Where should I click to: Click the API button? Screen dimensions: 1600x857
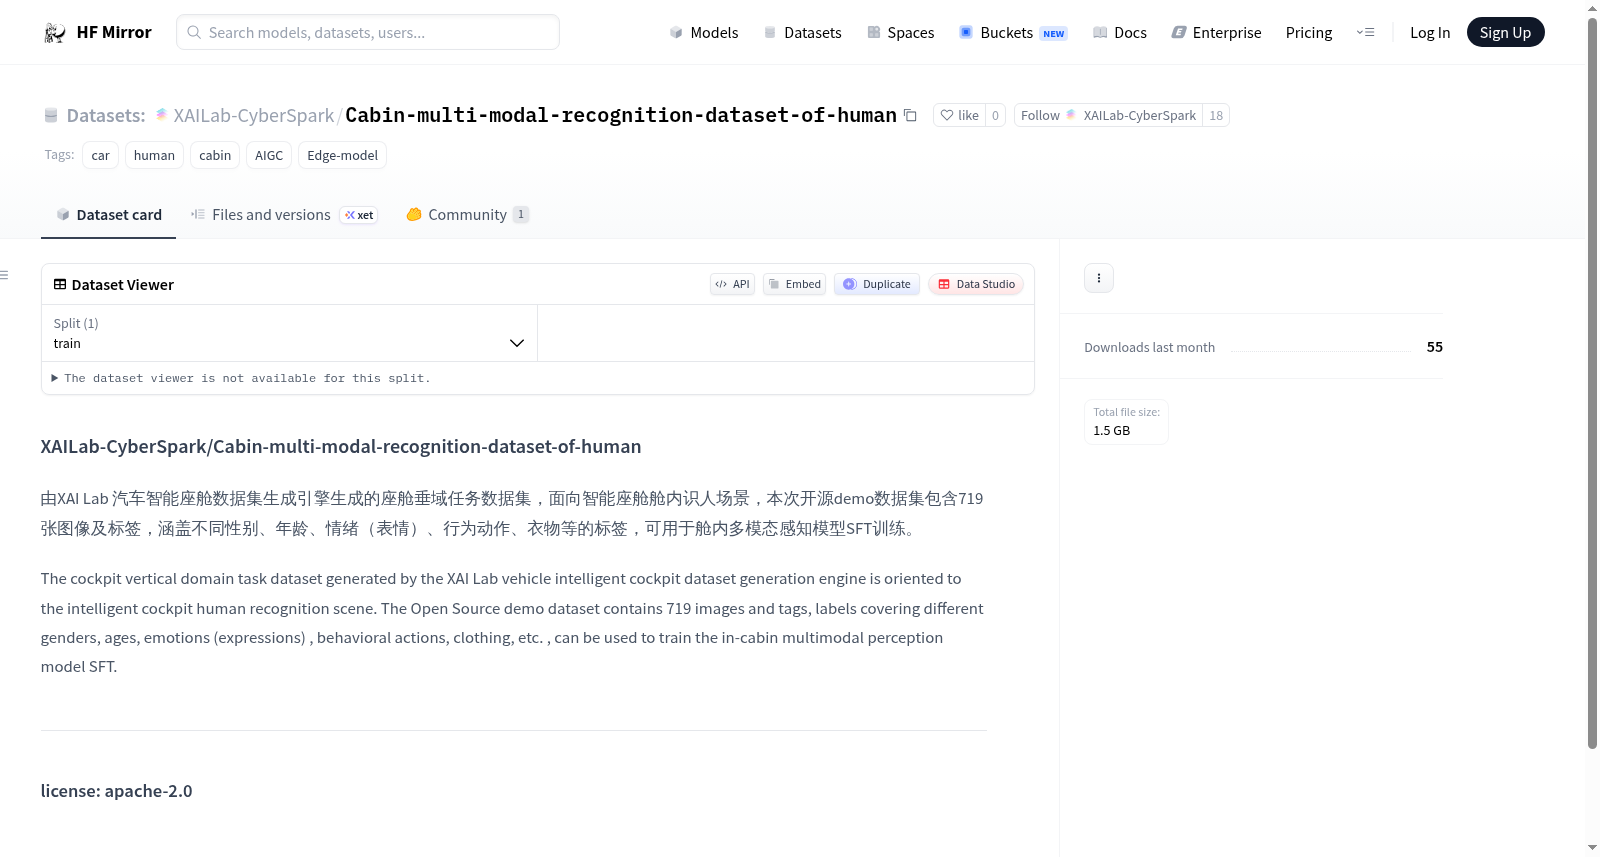coord(732,284)
